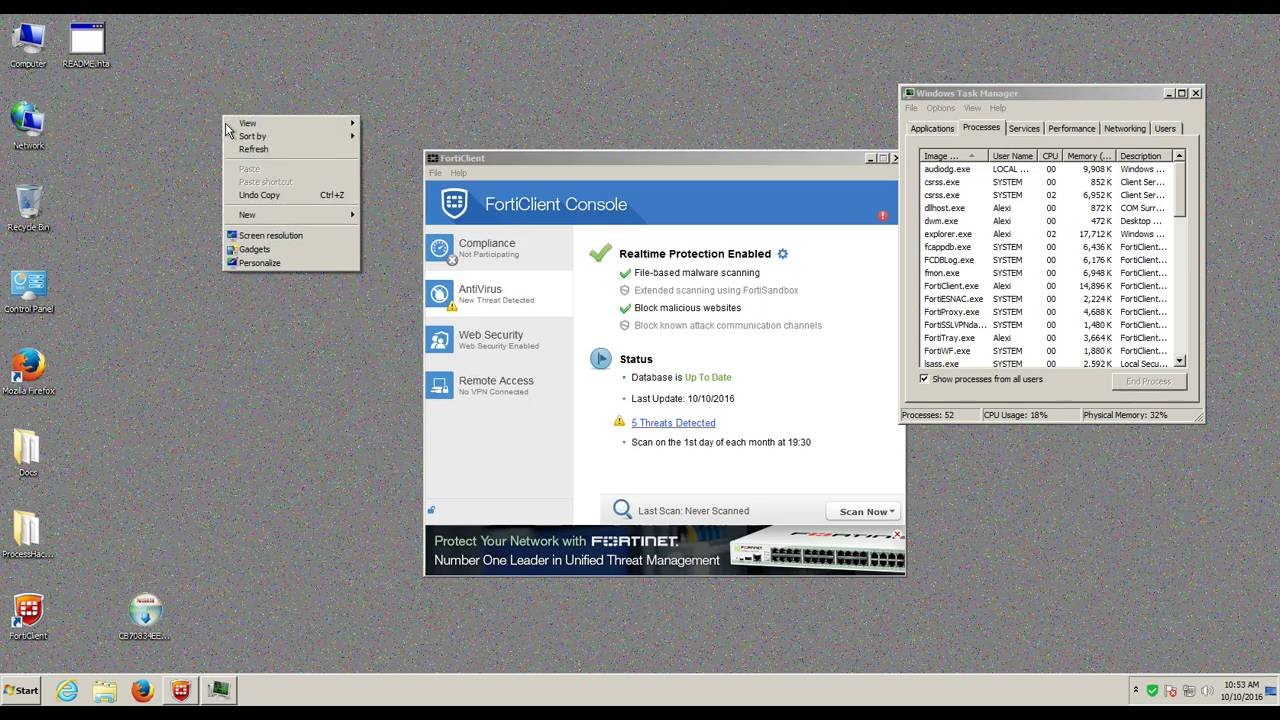Image resolution: width=1280 pixels, height=720 pixels.
Task: Open Firefox from the taskbar
Action: point(142,690)
